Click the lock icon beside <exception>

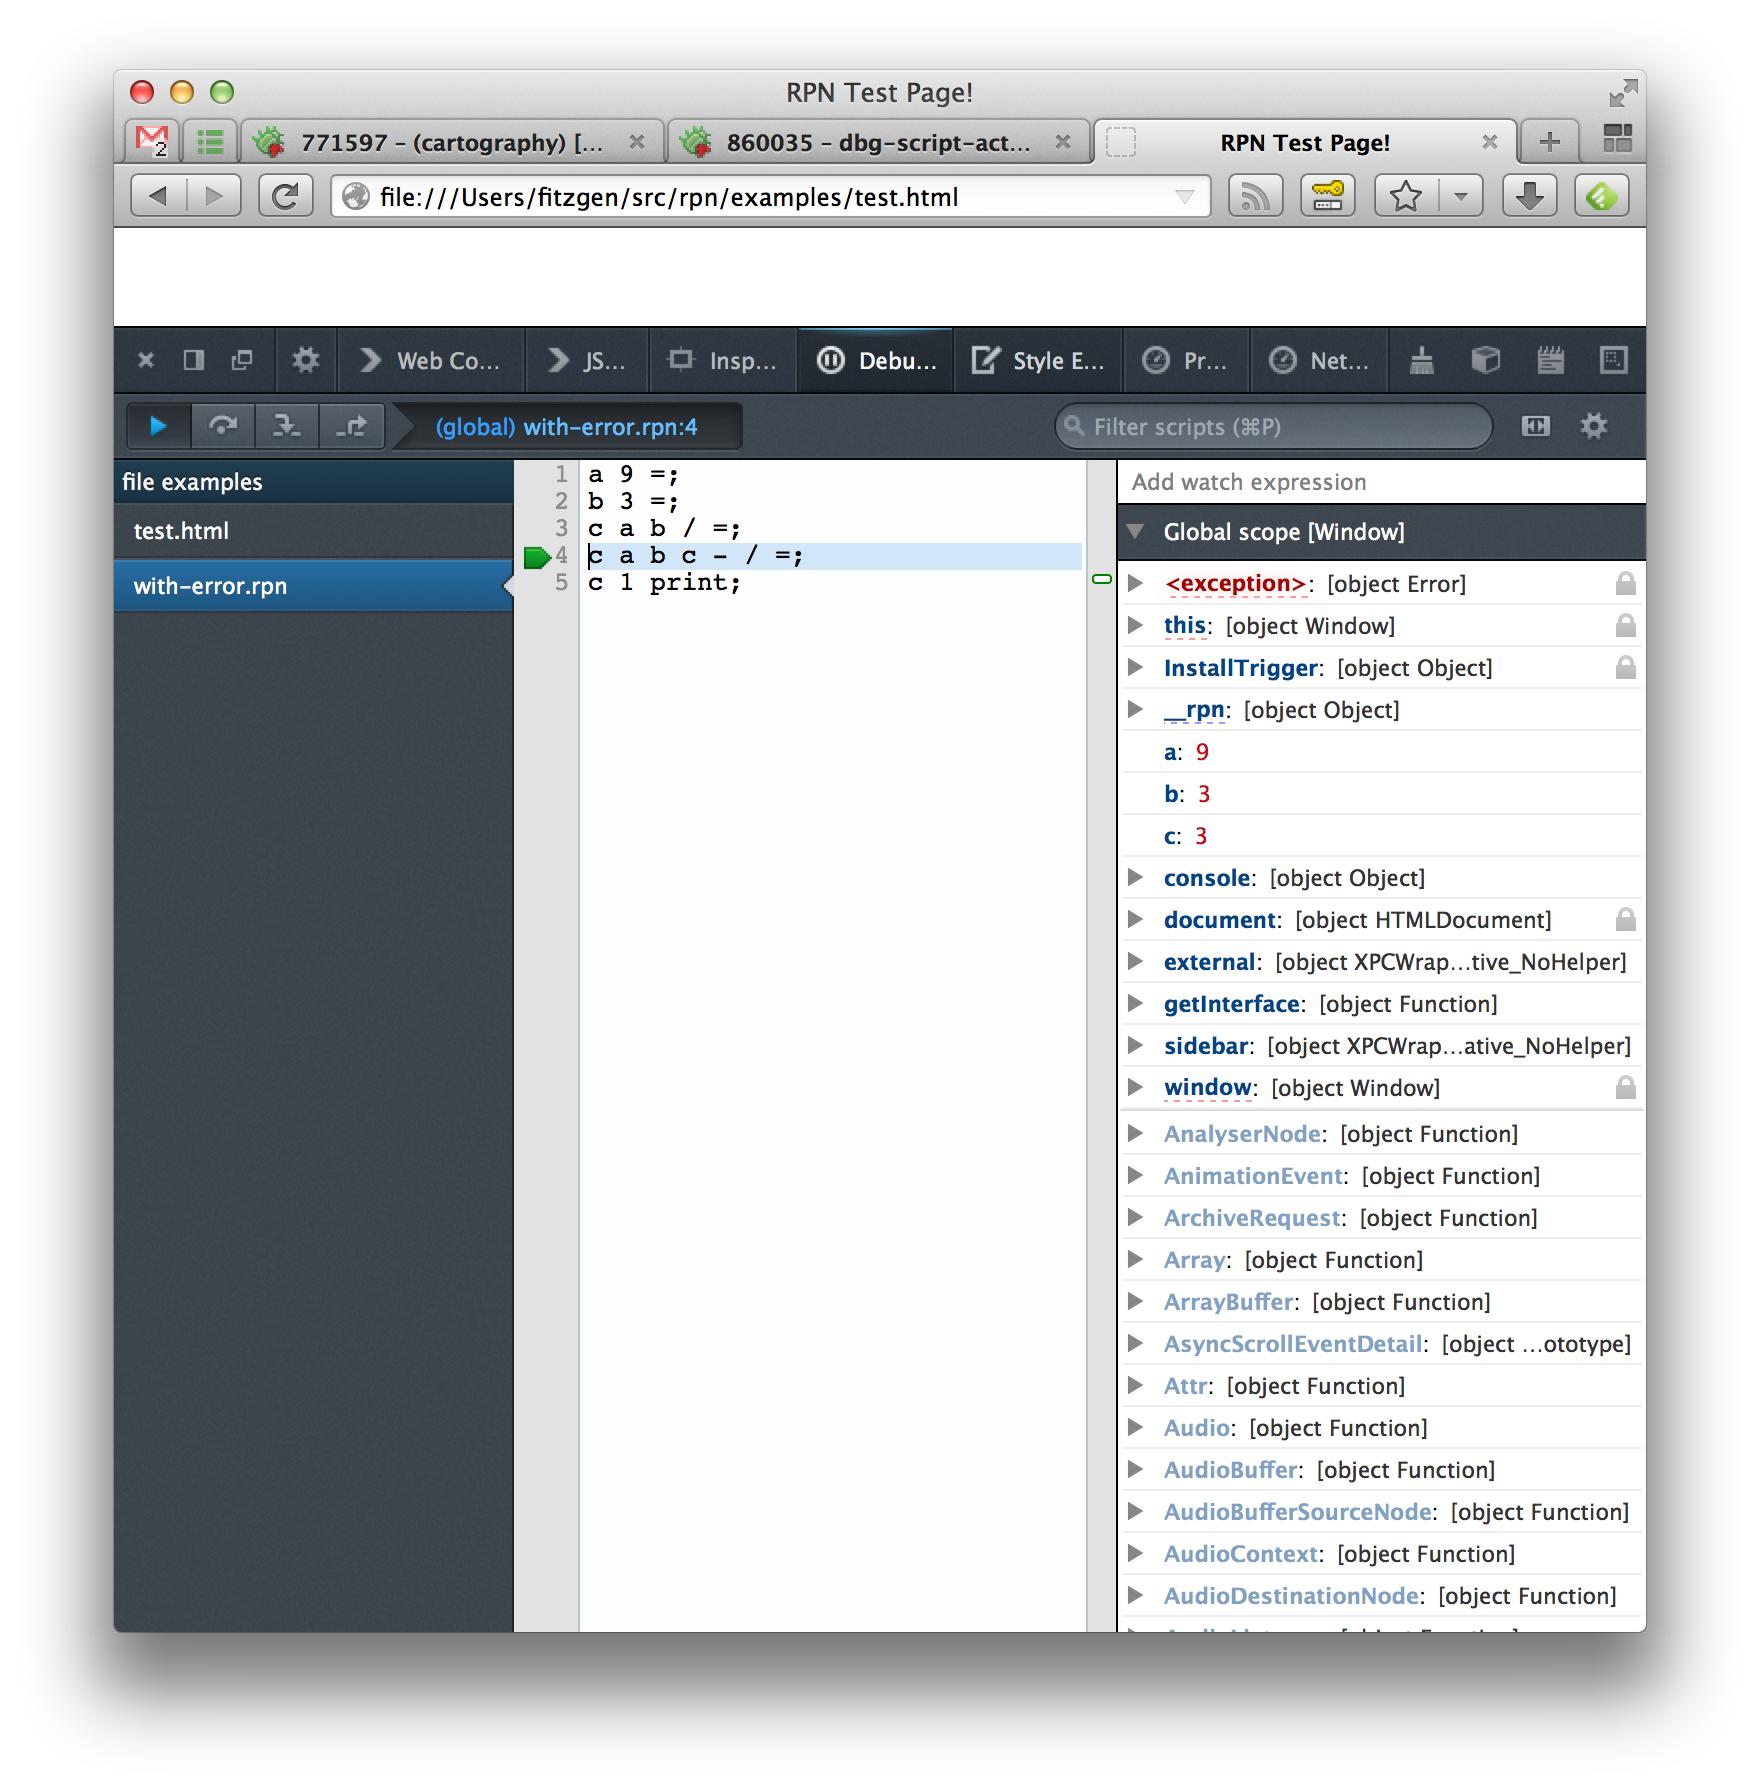[x=1625, y=583]
